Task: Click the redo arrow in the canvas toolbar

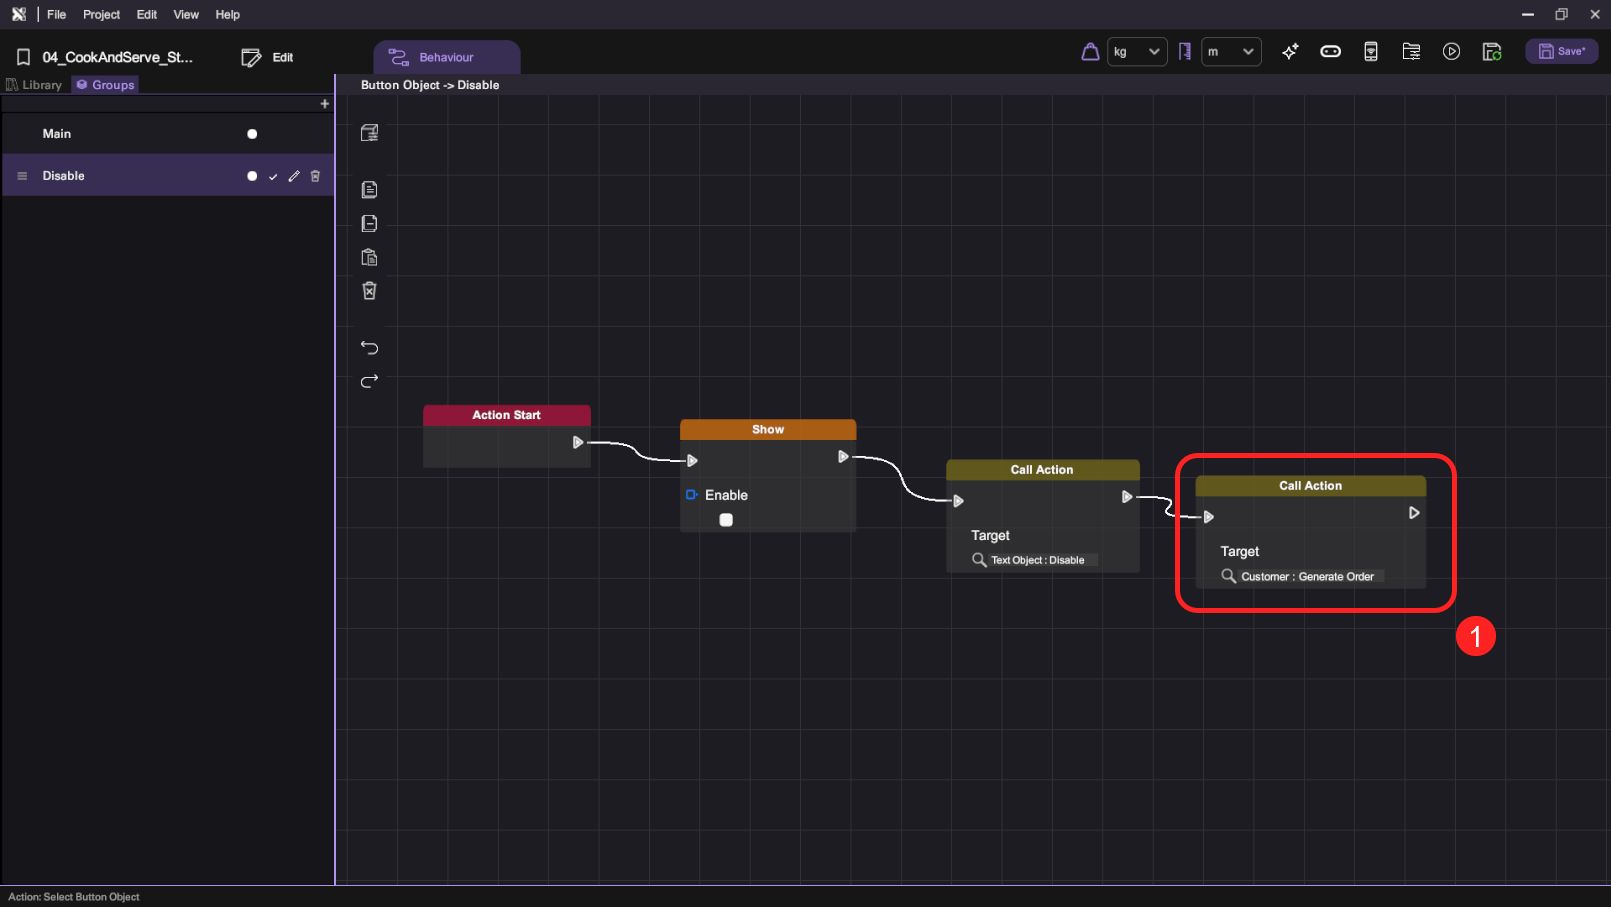Action: pyautogui.click(x=369, y=381)
